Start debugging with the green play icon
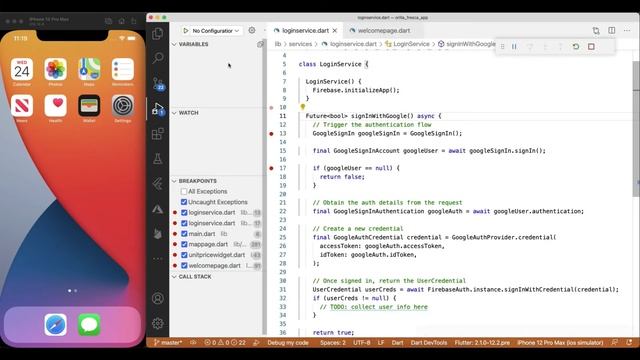640x360 pixels. (x=186, y=31)
